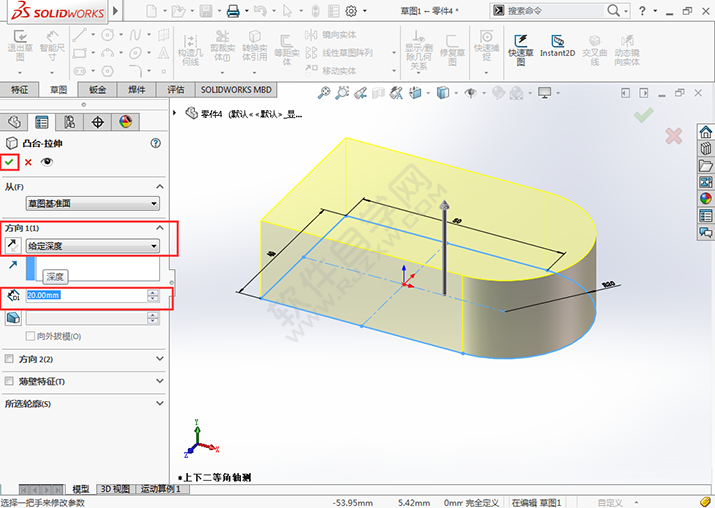The height and width of the screenshot is (508, 715).
Task: Enable Direction 2 checkbox
Action: tap(9, 359)
